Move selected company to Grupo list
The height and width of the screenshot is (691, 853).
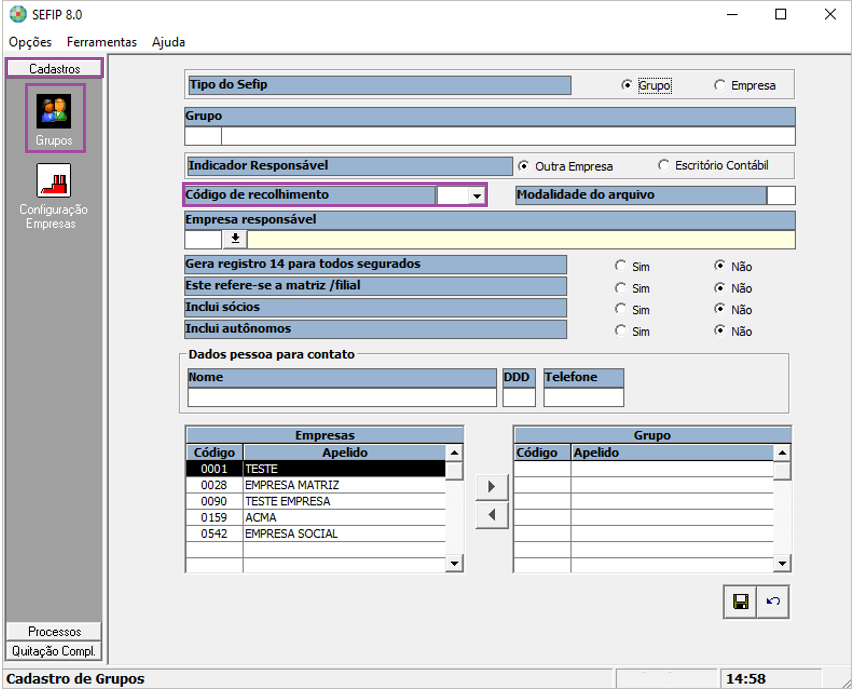tap(491, 487)
